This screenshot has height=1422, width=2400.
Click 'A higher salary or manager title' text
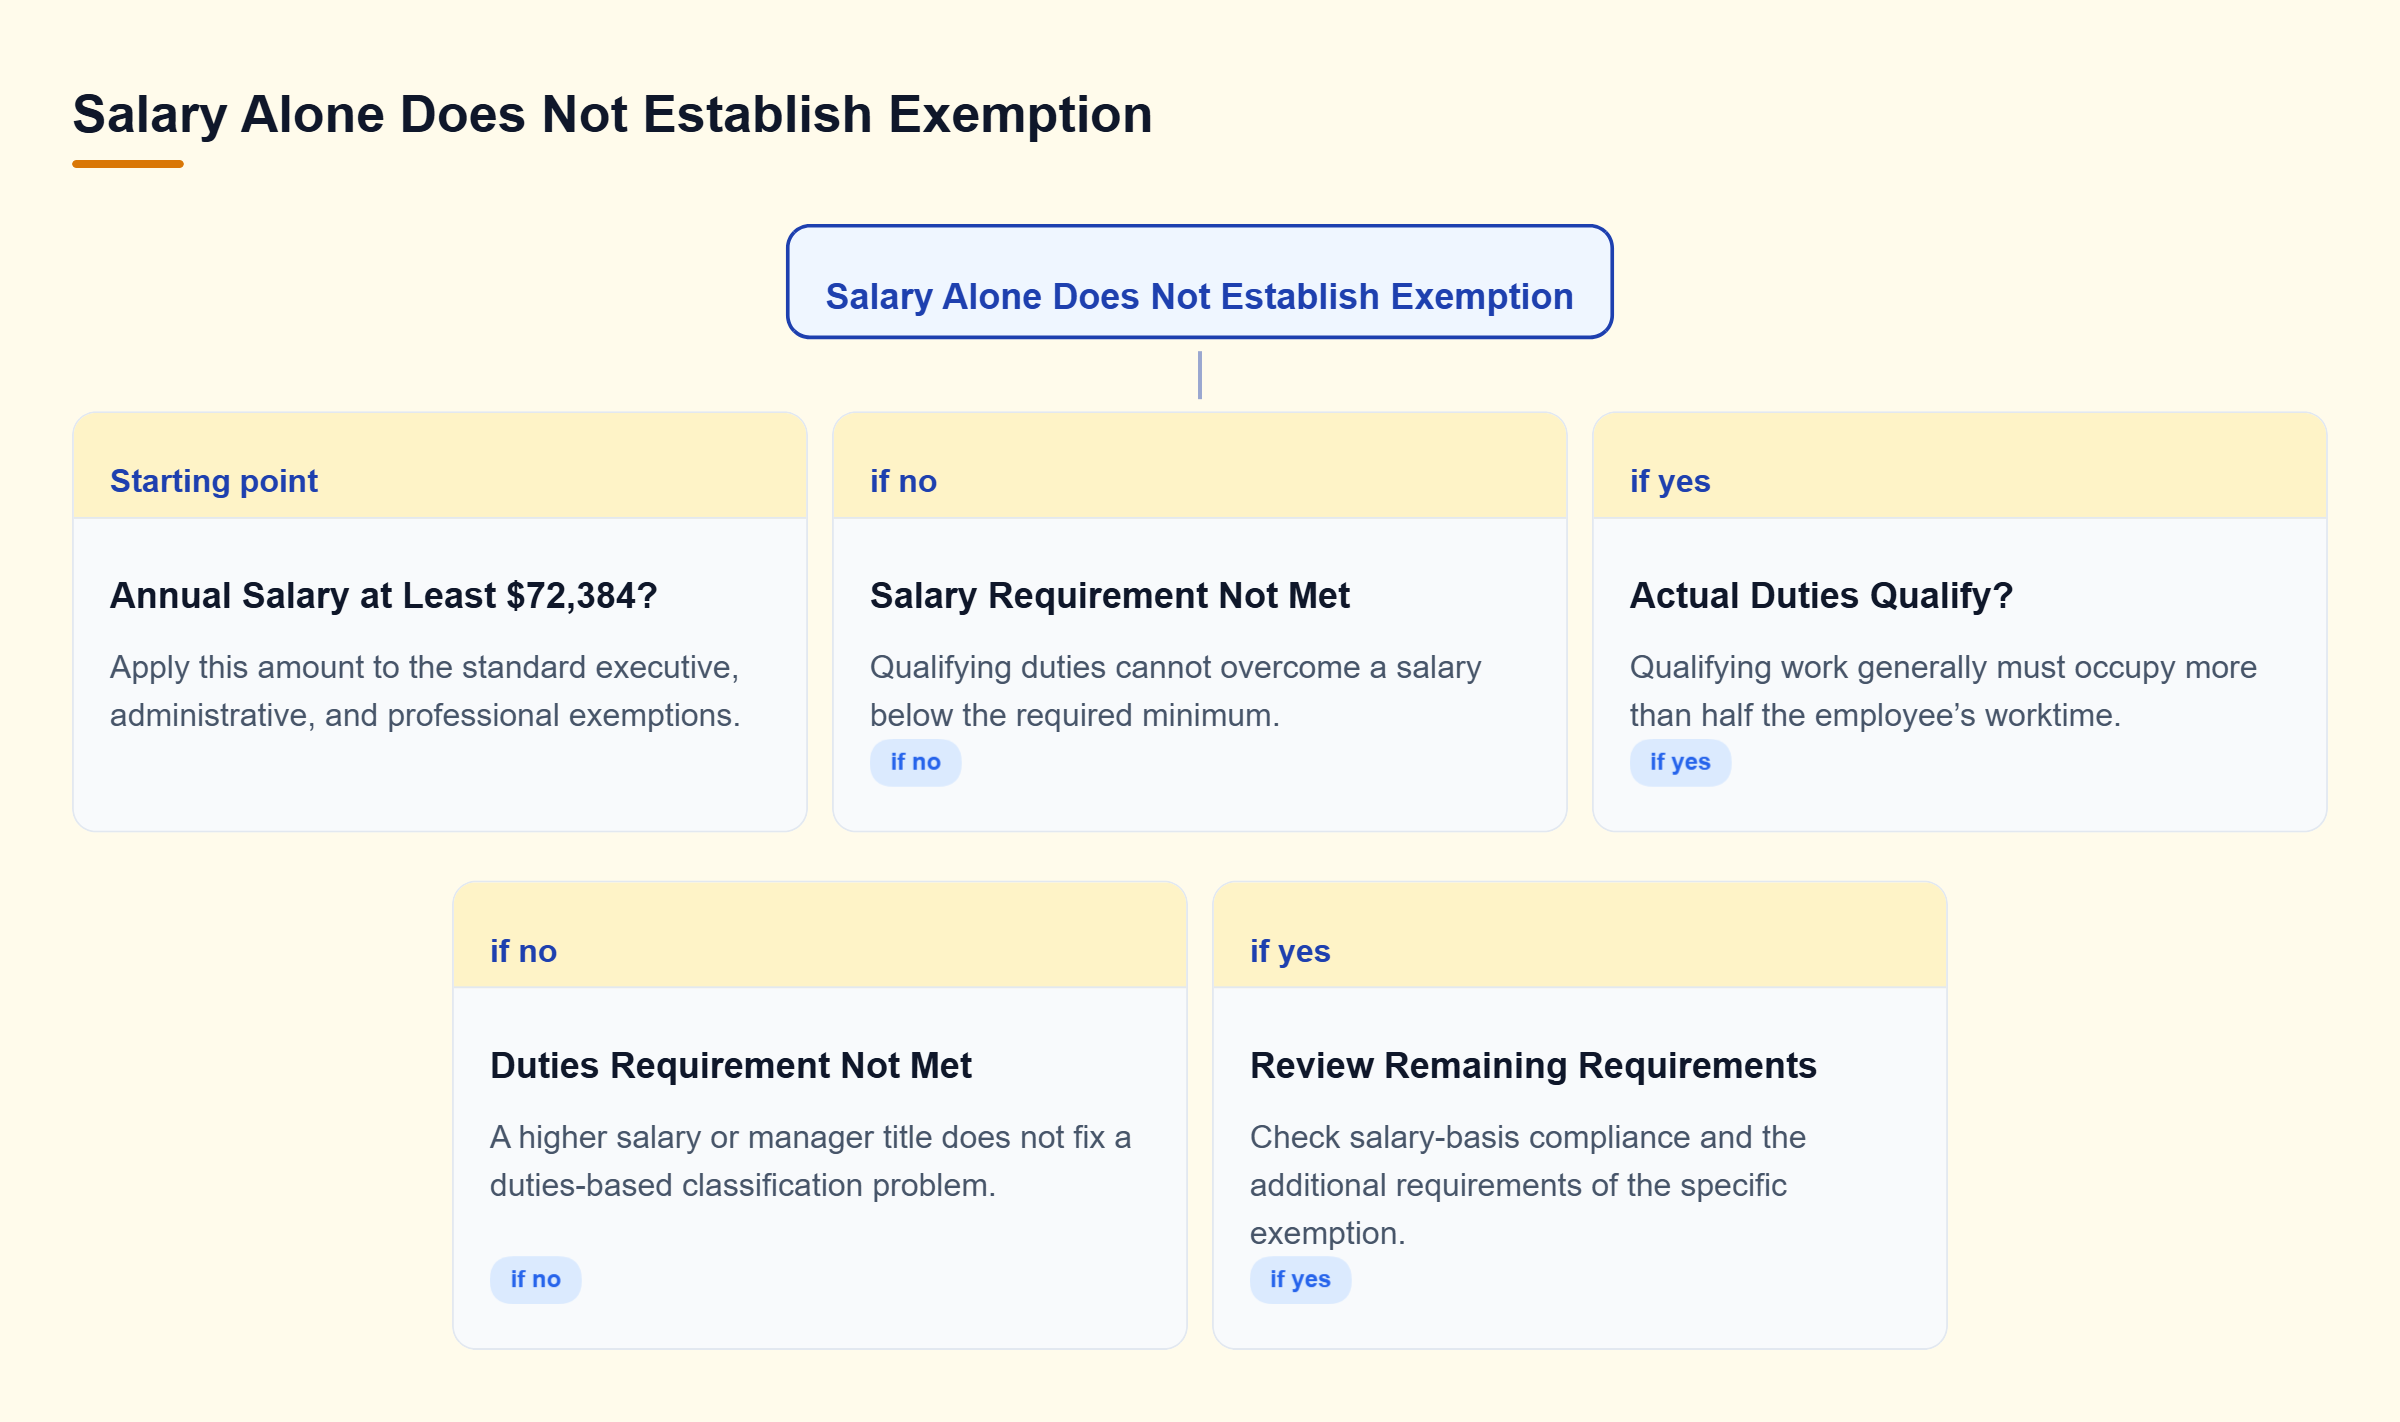711,1137
